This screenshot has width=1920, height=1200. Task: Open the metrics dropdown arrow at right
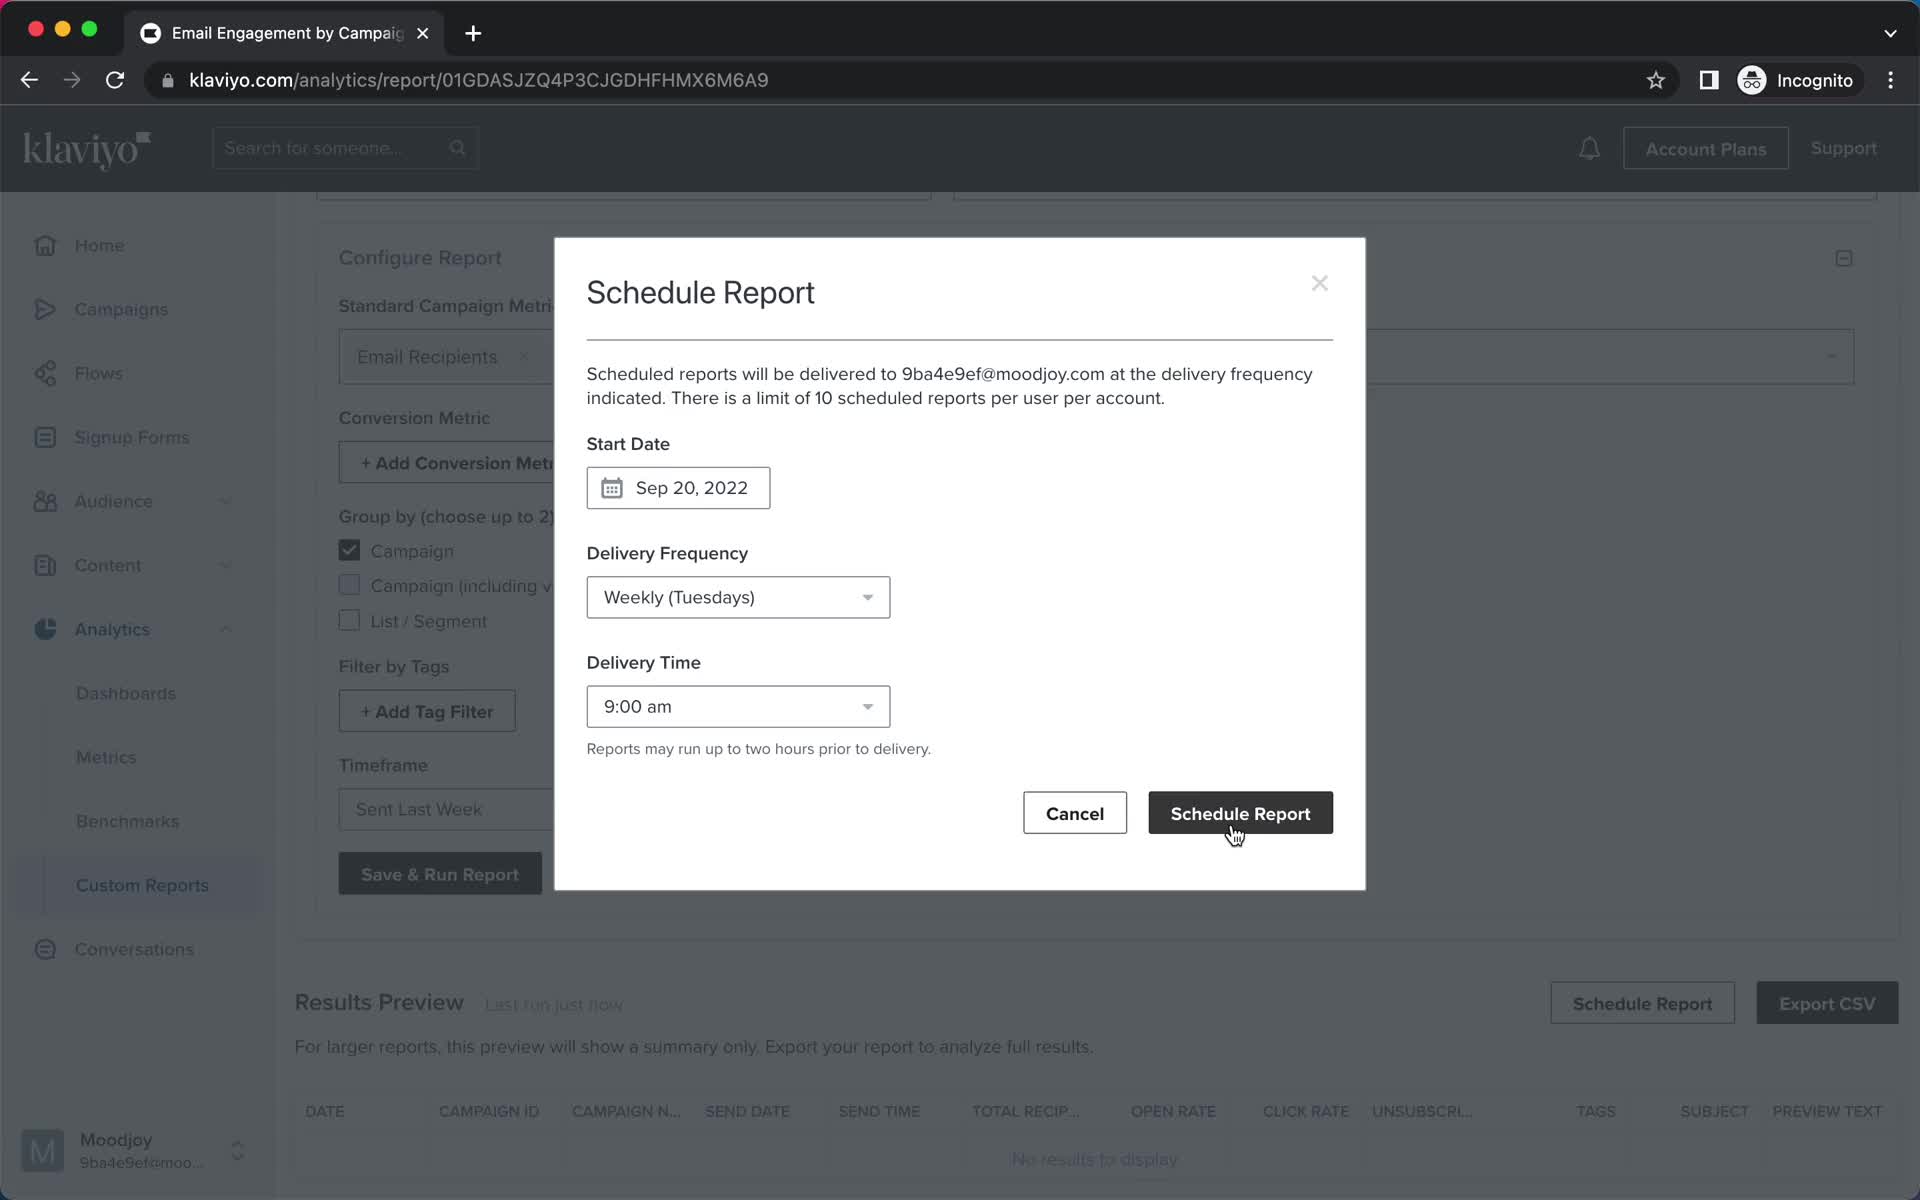coord(1831,357)
